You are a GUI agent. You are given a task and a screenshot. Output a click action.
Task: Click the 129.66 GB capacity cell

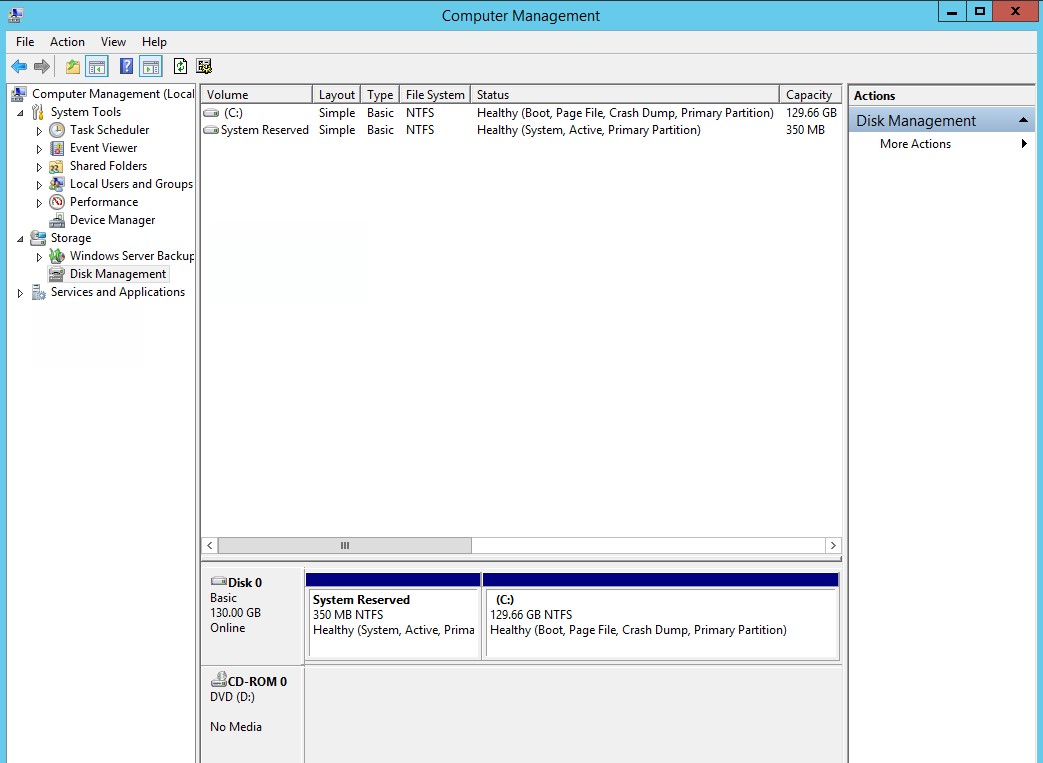click(x=811, y=113)
